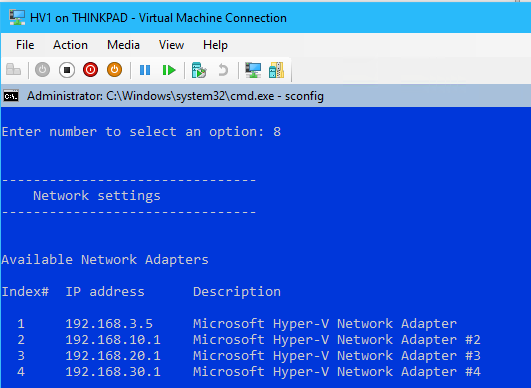Open the Action menu
The height and width of the screenshot is (388, 531).
(70, 45)
